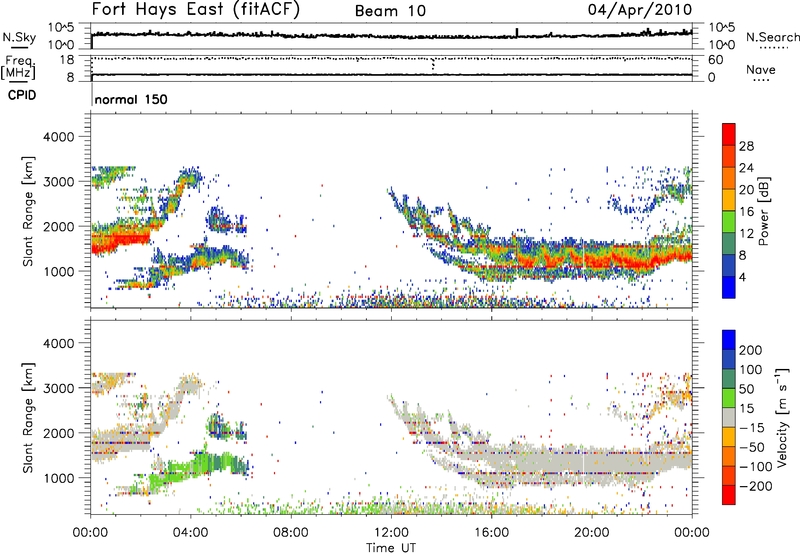Viewport: 800px width, 554px height.
Task: Click the 'Nave' legend label
Action: pos(760,69)
